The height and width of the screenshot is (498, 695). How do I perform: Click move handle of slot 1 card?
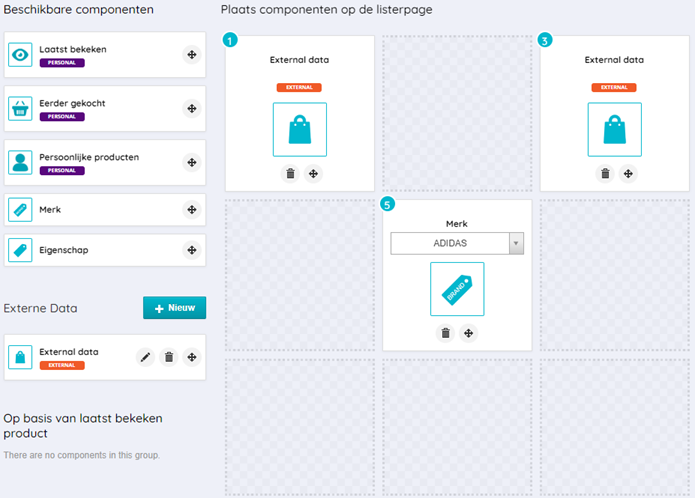(313, 174)
